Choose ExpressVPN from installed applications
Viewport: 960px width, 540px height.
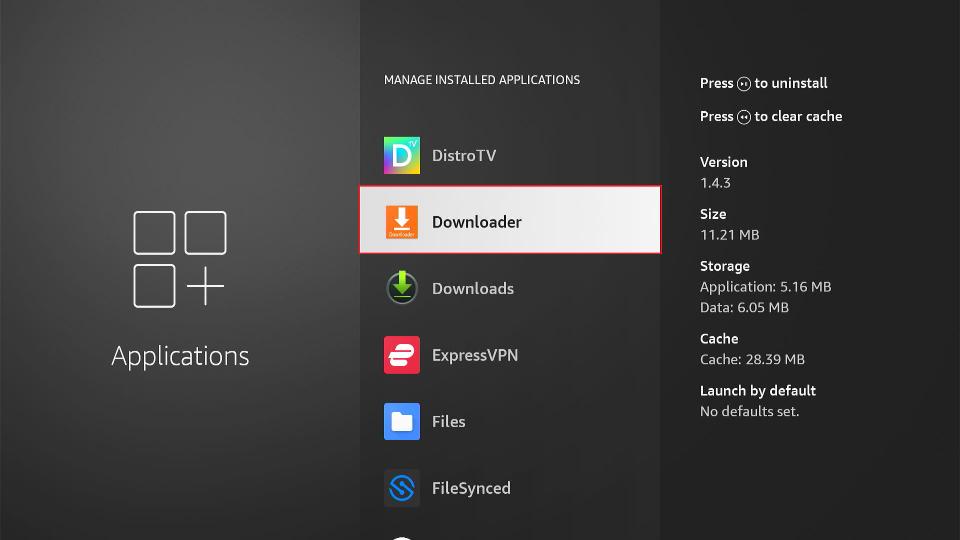click(510, 354)
